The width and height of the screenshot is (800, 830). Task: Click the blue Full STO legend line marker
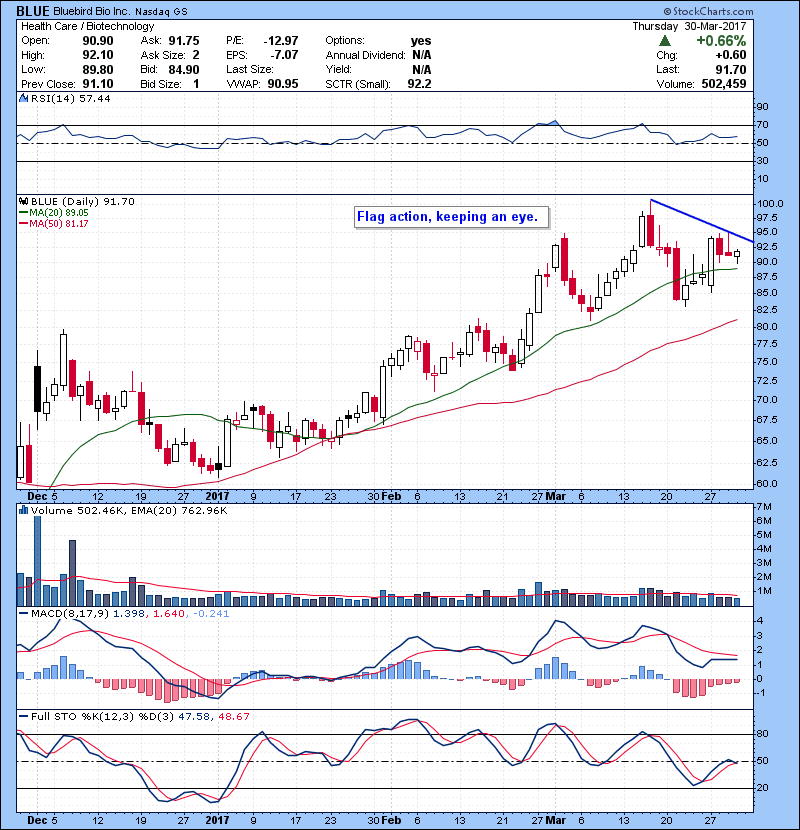(24, 717)
